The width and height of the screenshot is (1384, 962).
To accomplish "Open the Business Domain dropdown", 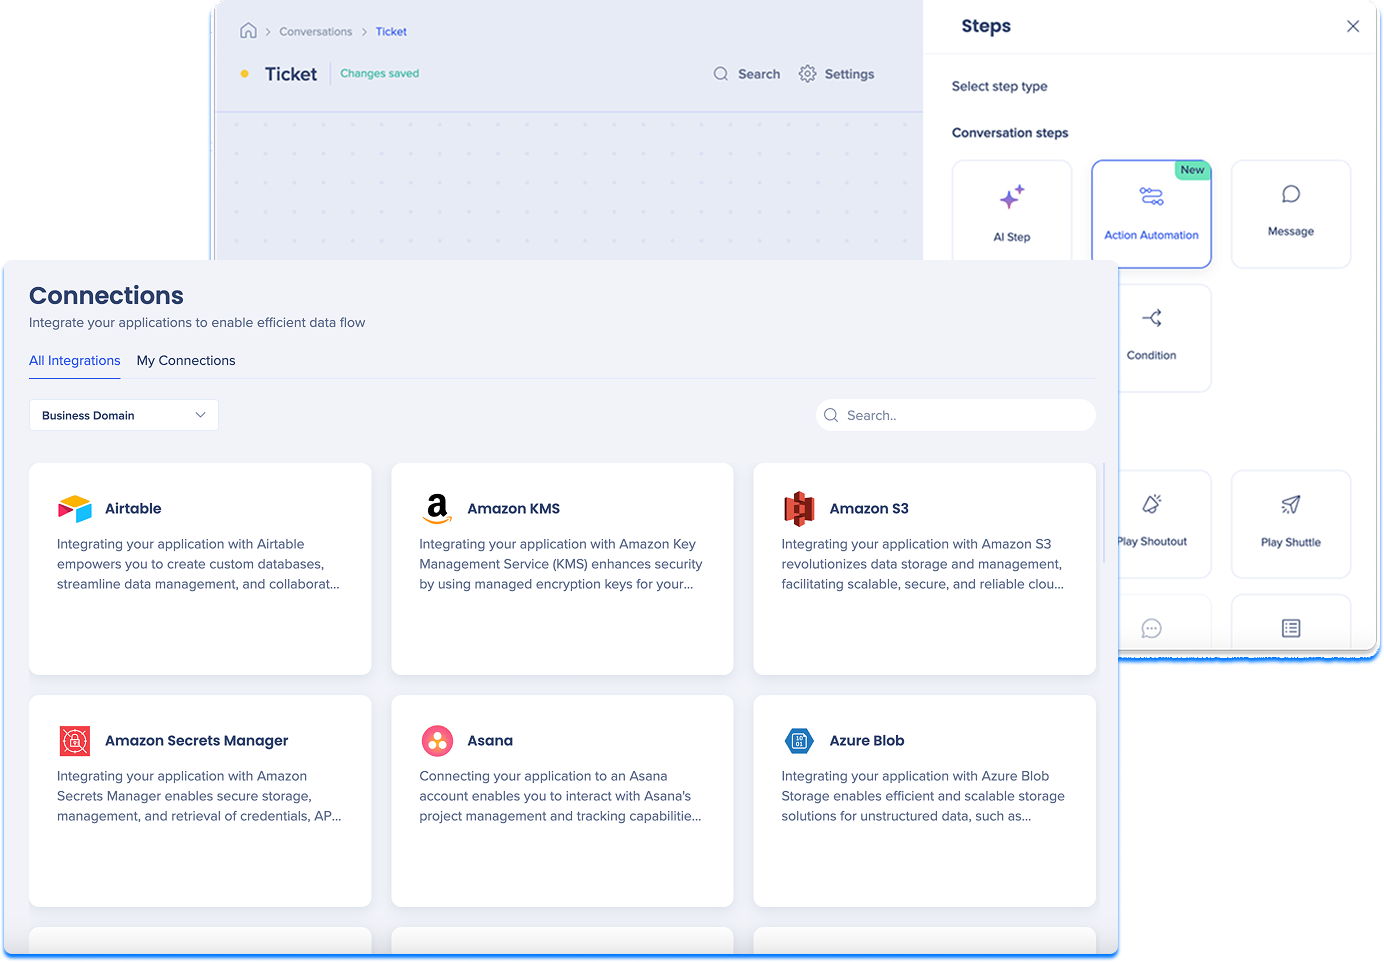I will [124, 415].
